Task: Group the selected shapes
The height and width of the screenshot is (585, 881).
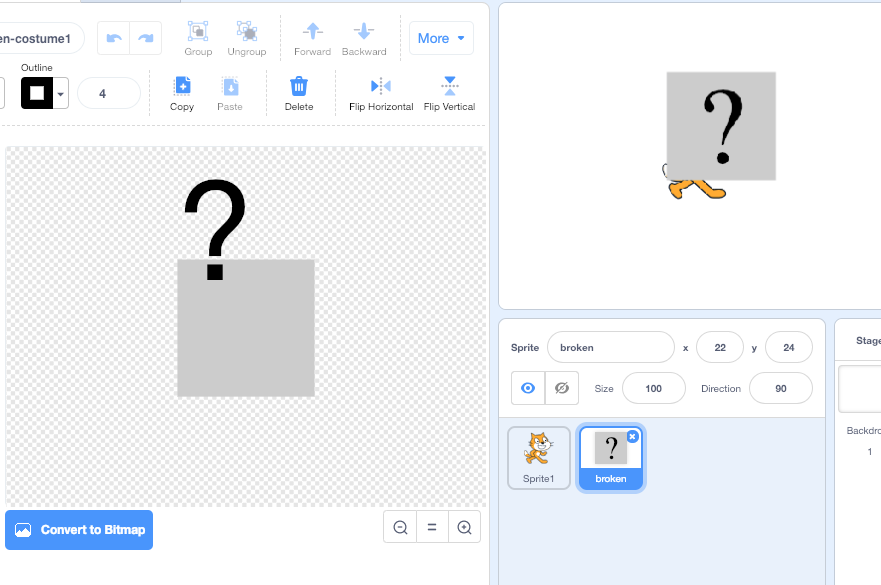Action: coord(198,39)
